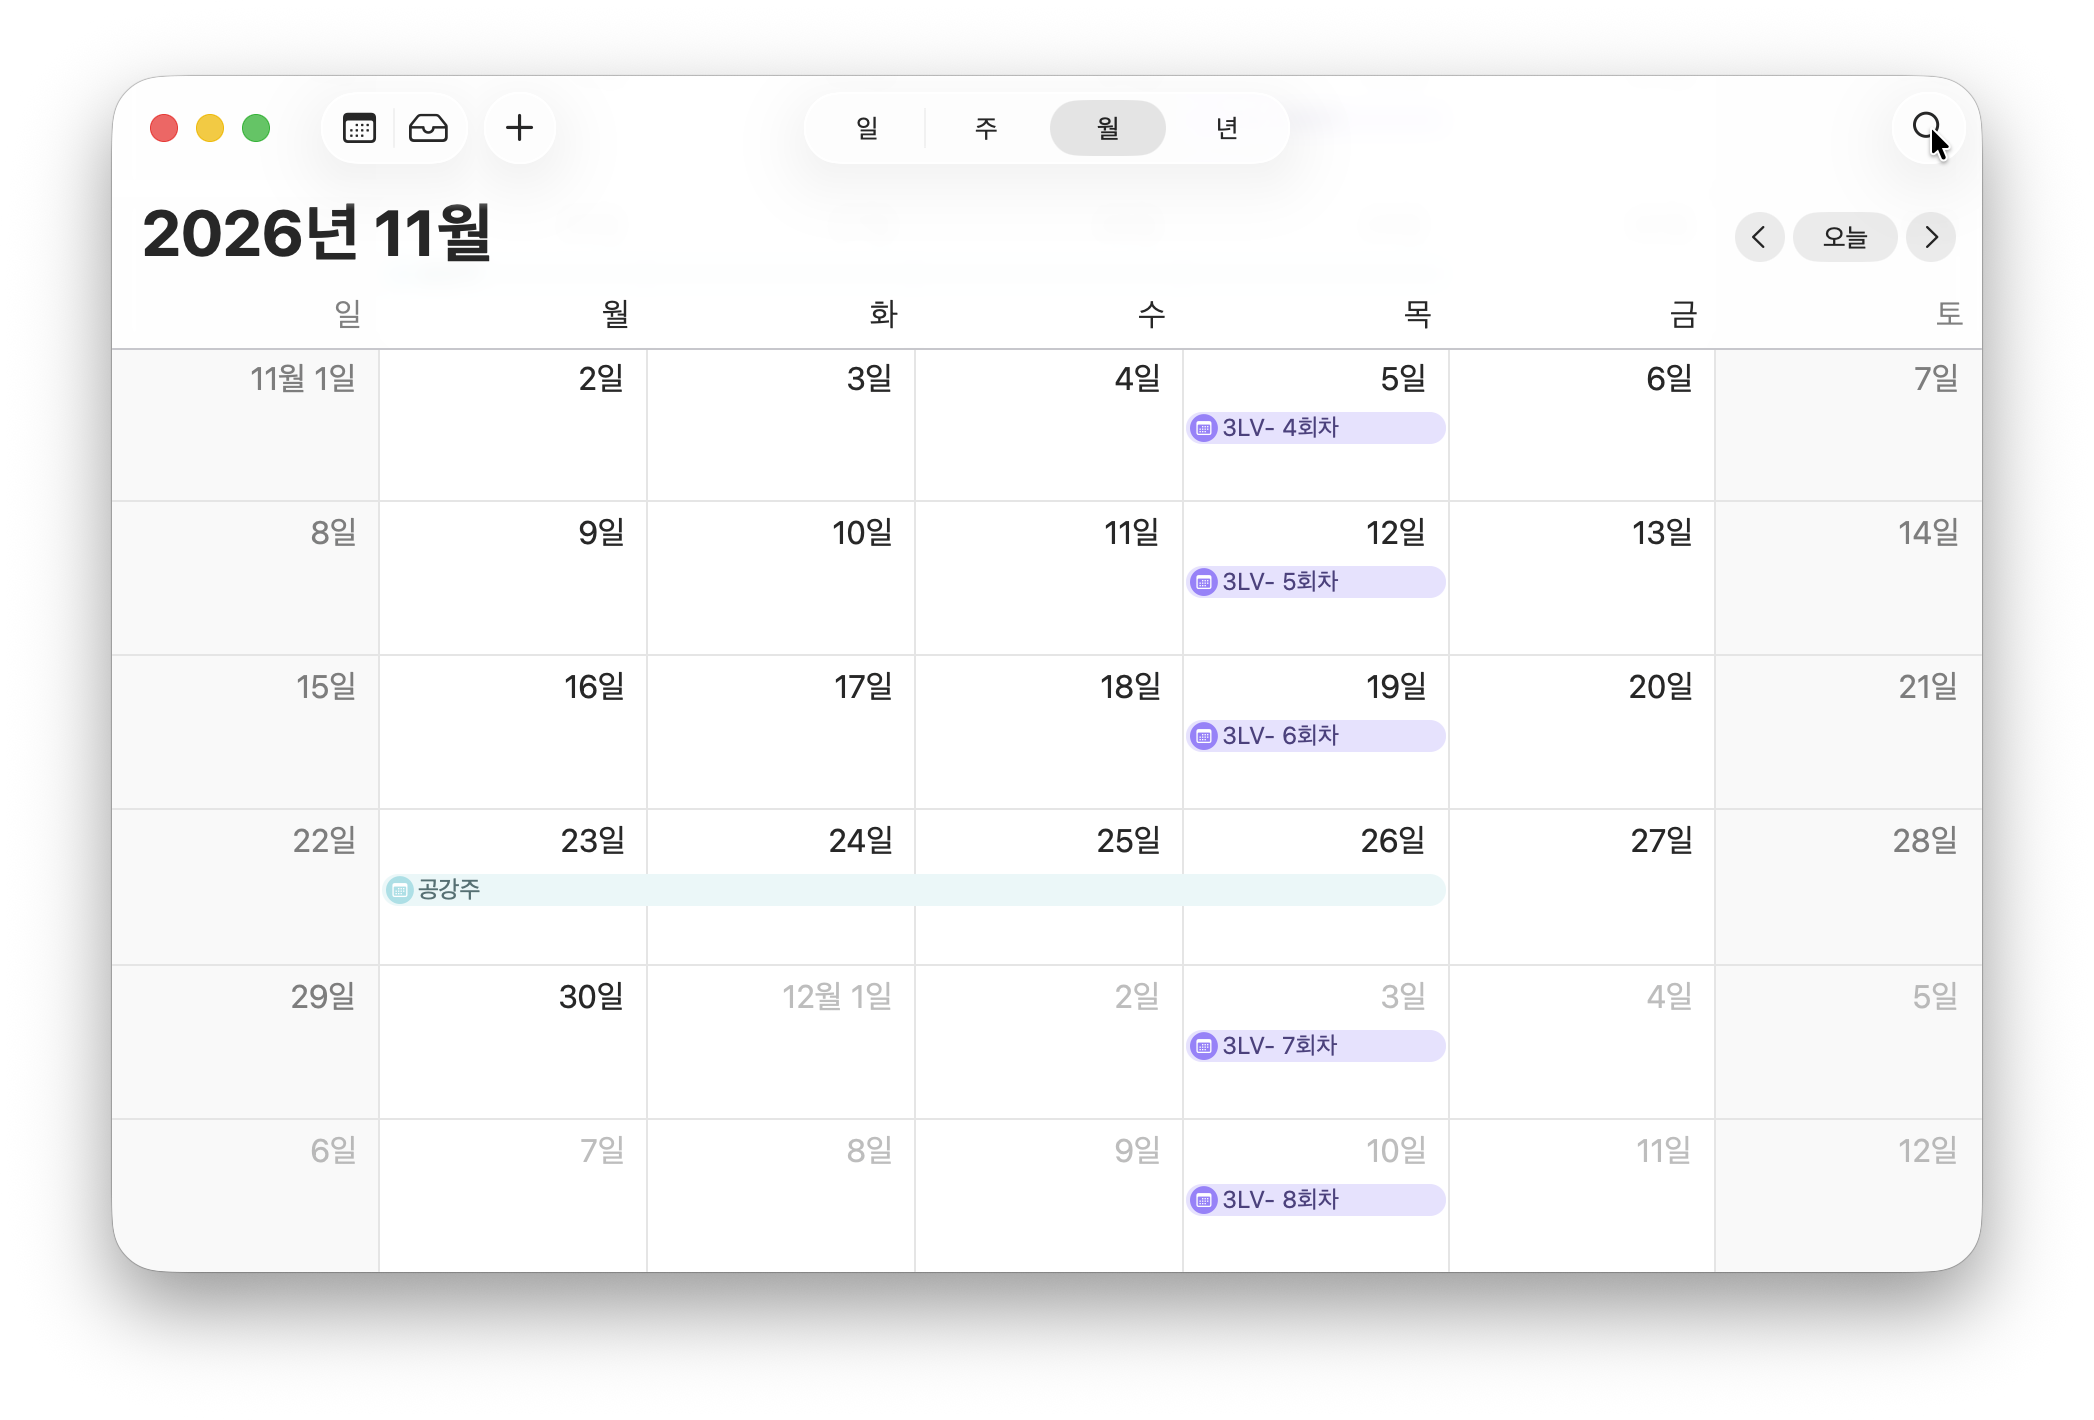Select the 4일 Wednesday cell in November

pos(1049,425)
